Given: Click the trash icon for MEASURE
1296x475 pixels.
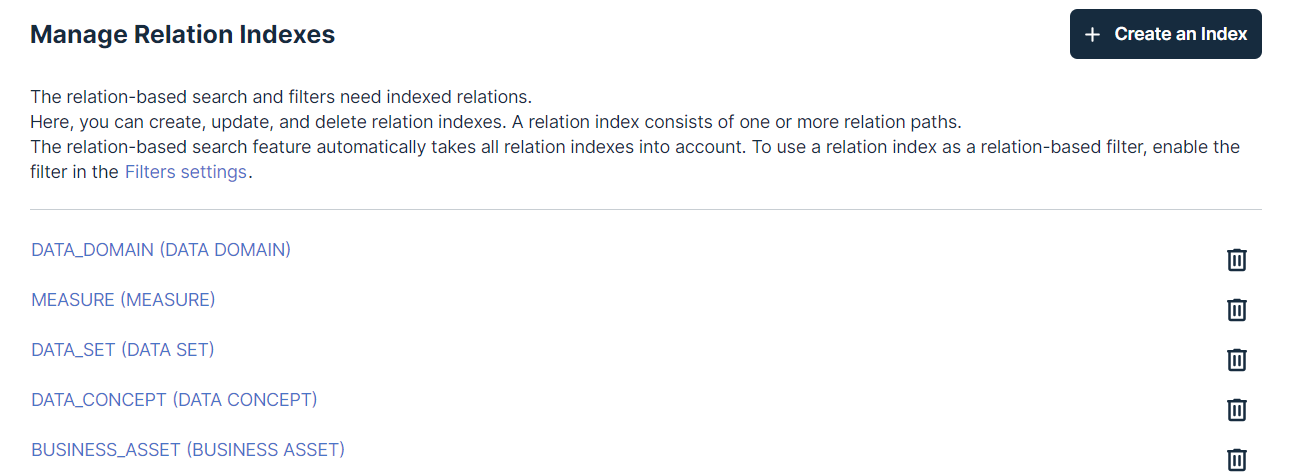Looking at the screenshot, I should [x=1237, y=310].
